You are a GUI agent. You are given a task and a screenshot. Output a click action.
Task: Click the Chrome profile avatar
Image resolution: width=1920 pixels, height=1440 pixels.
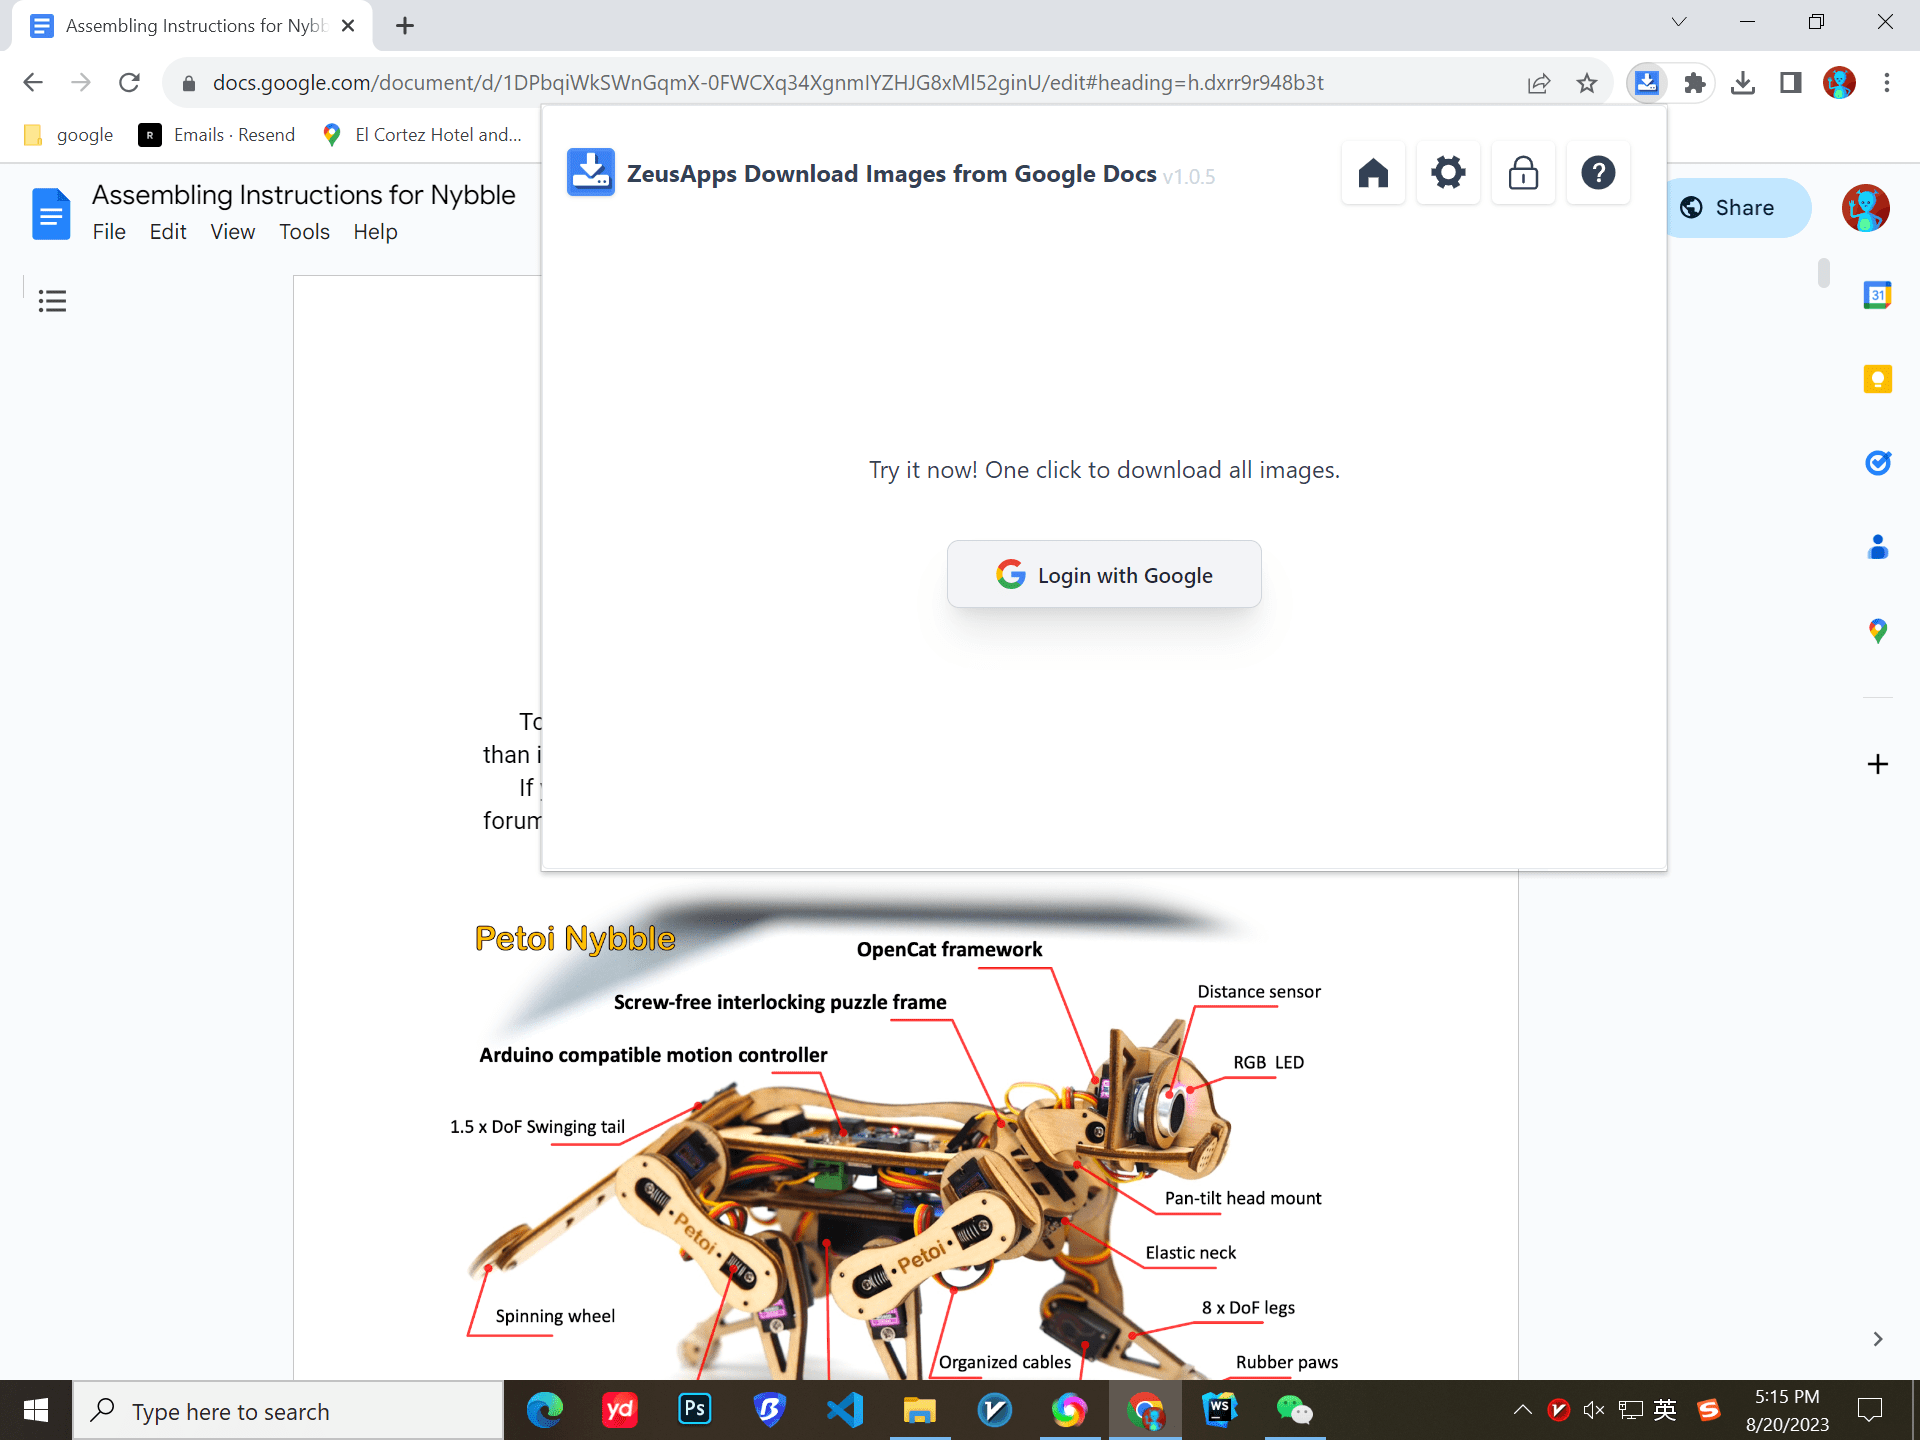pyautogui.click(x=1839, y=83)
